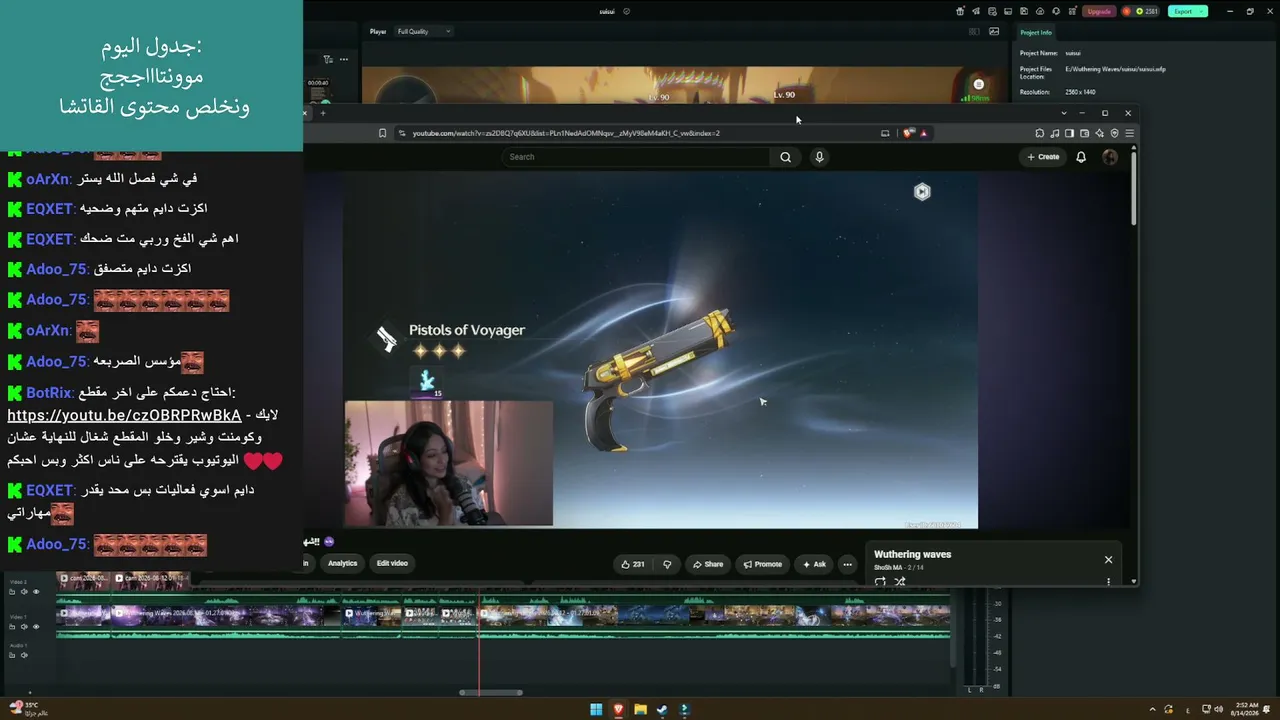Open a new browser tab with the plus button
Viewport: 1280px width, 720px height.
pos(323,113)
